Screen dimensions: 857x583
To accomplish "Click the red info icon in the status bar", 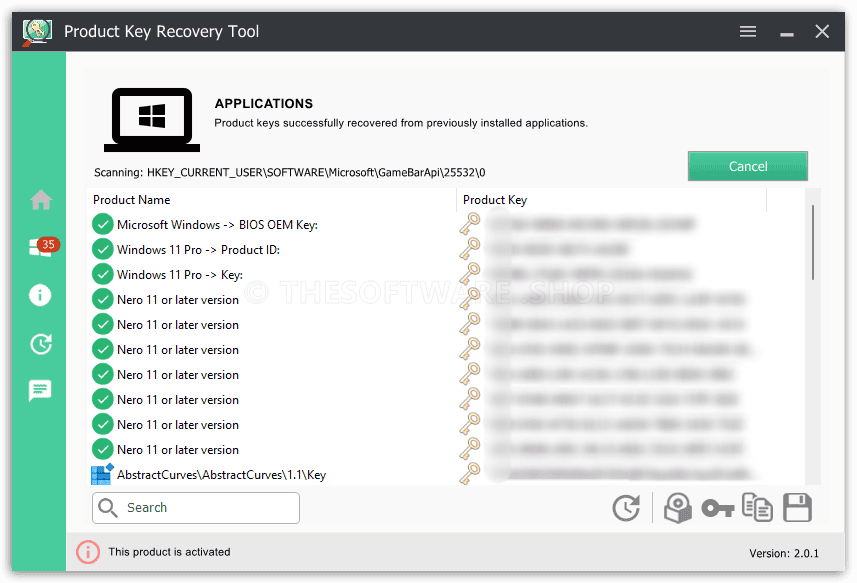I will (88, 552).
